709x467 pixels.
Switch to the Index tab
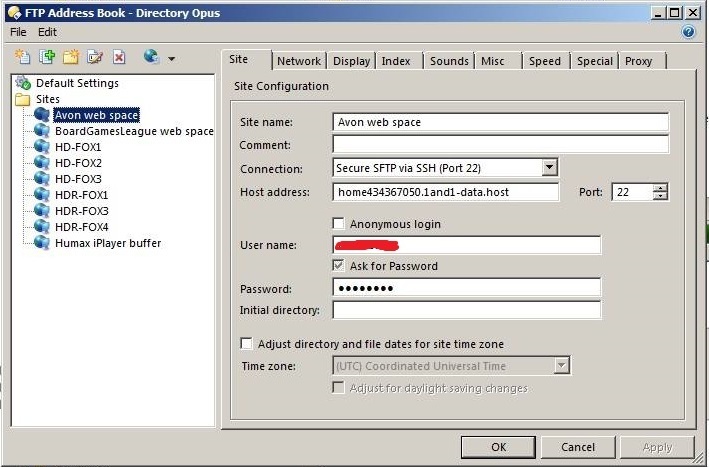pyautogui.click(x=399, y=61)
